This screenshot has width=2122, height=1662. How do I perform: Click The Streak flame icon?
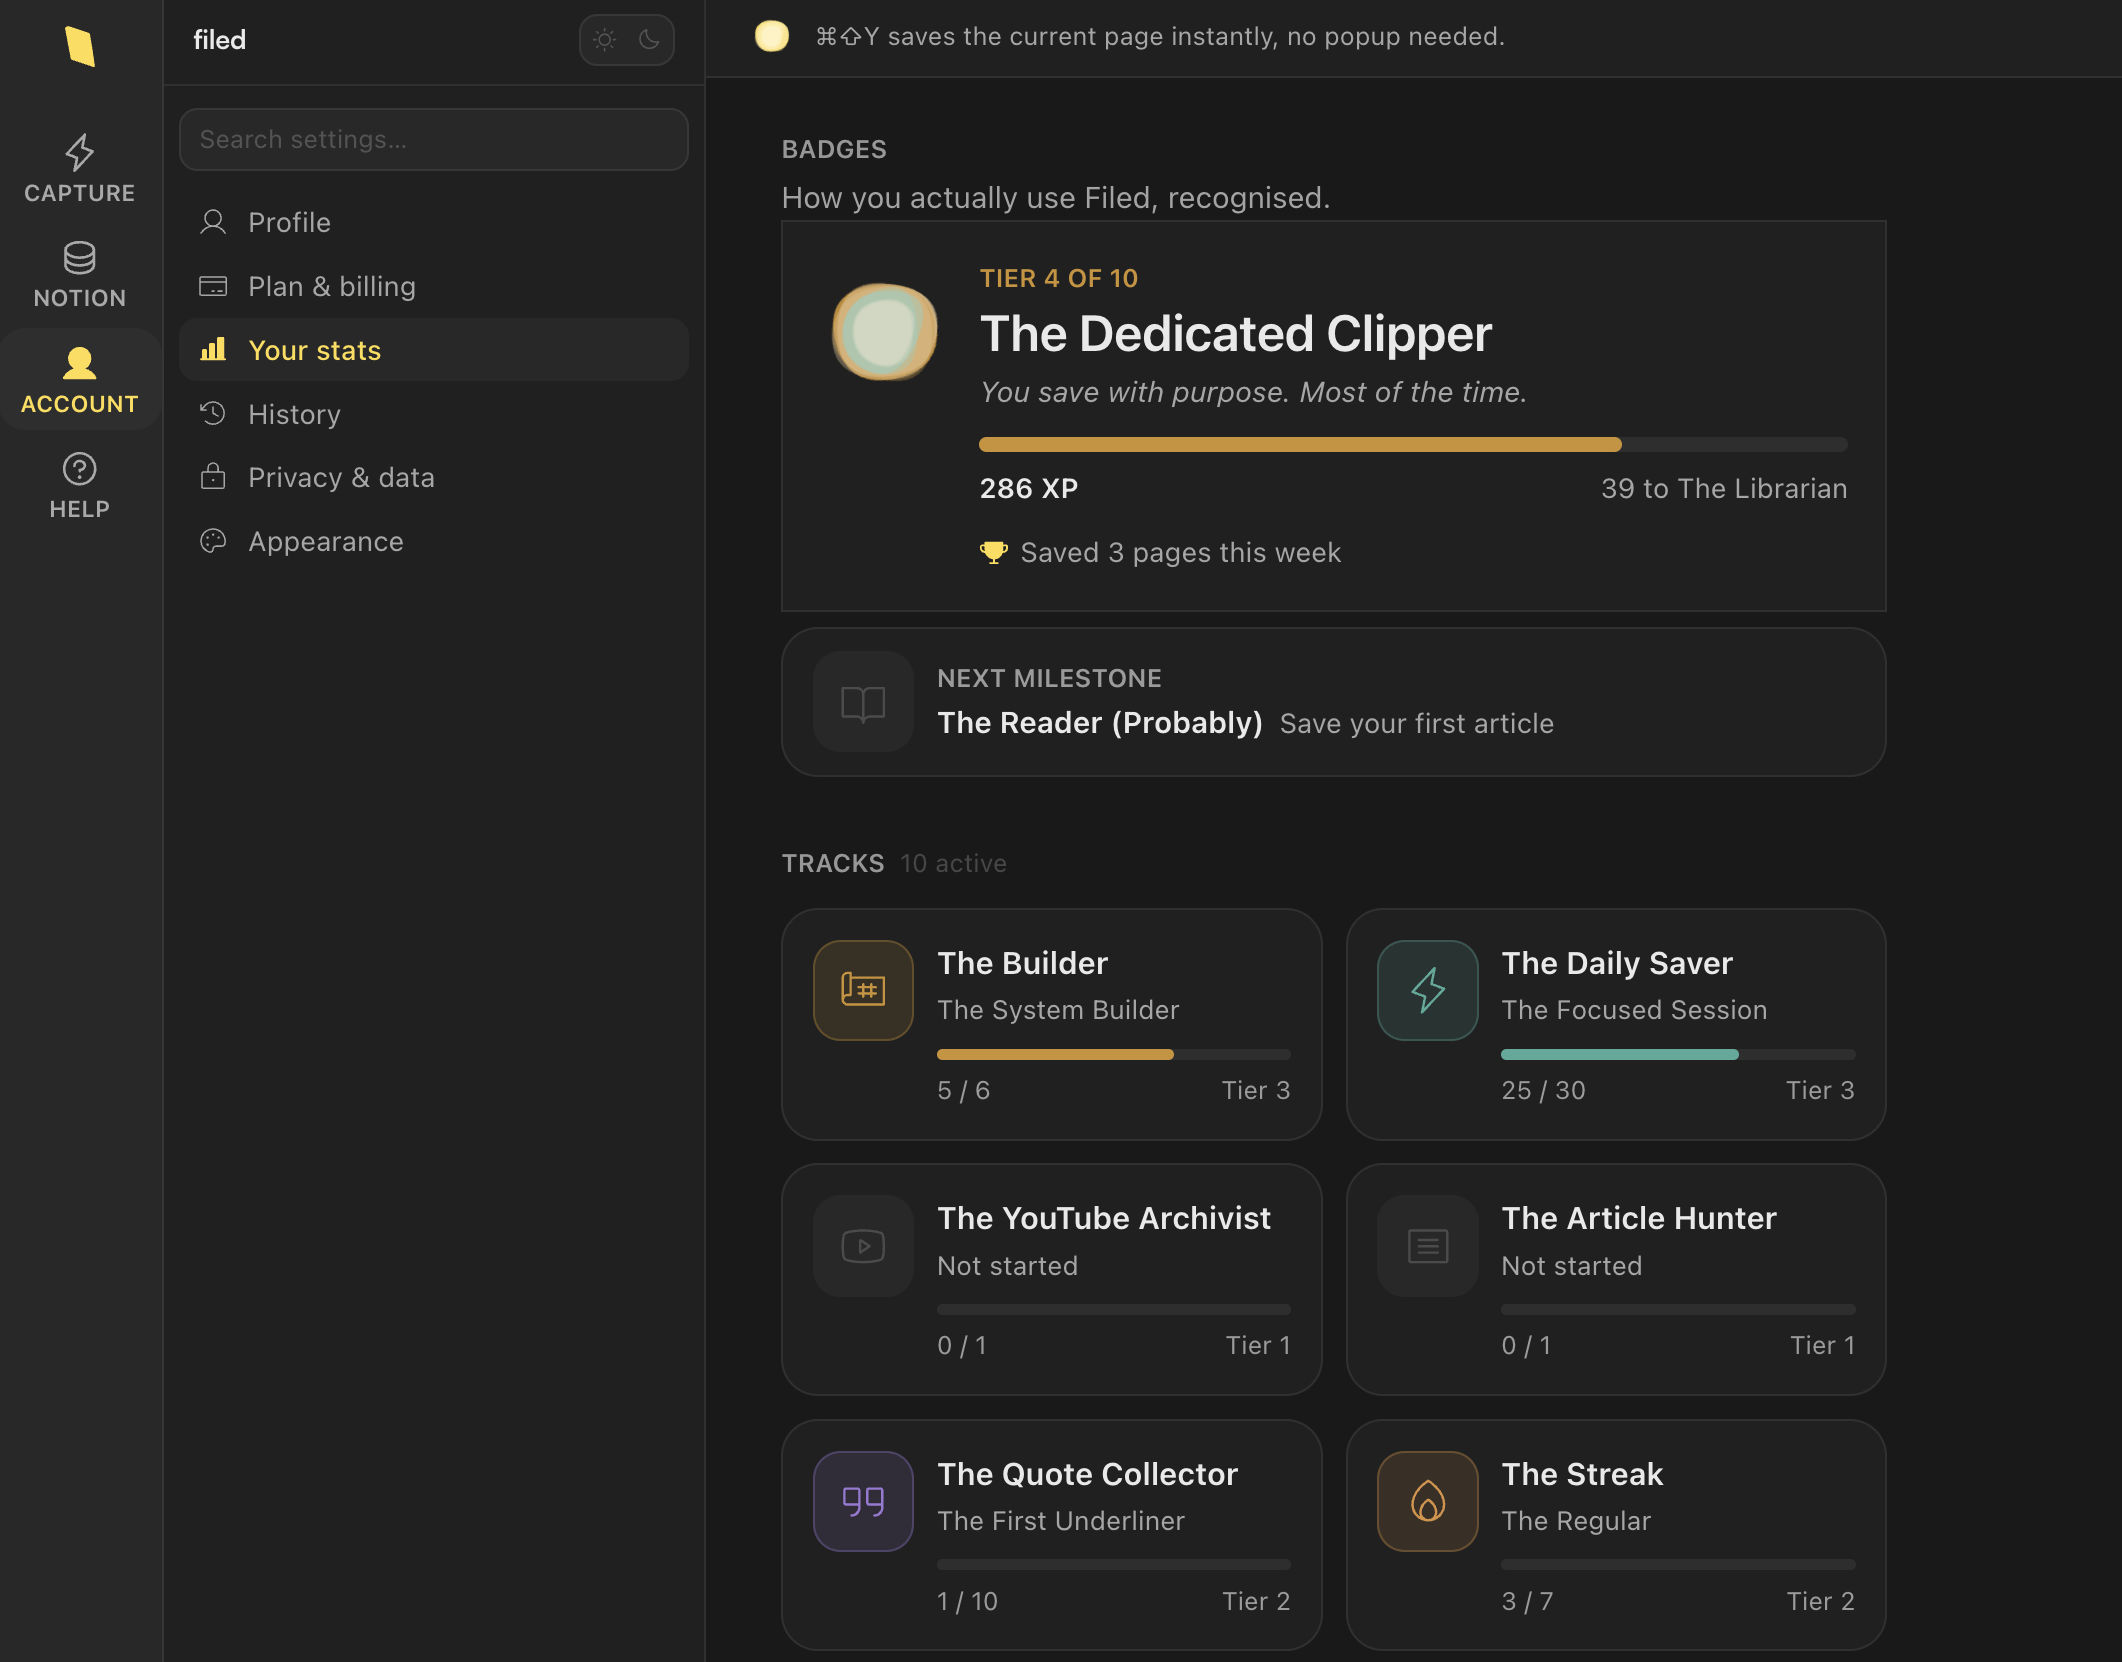pos(1427,1501)
